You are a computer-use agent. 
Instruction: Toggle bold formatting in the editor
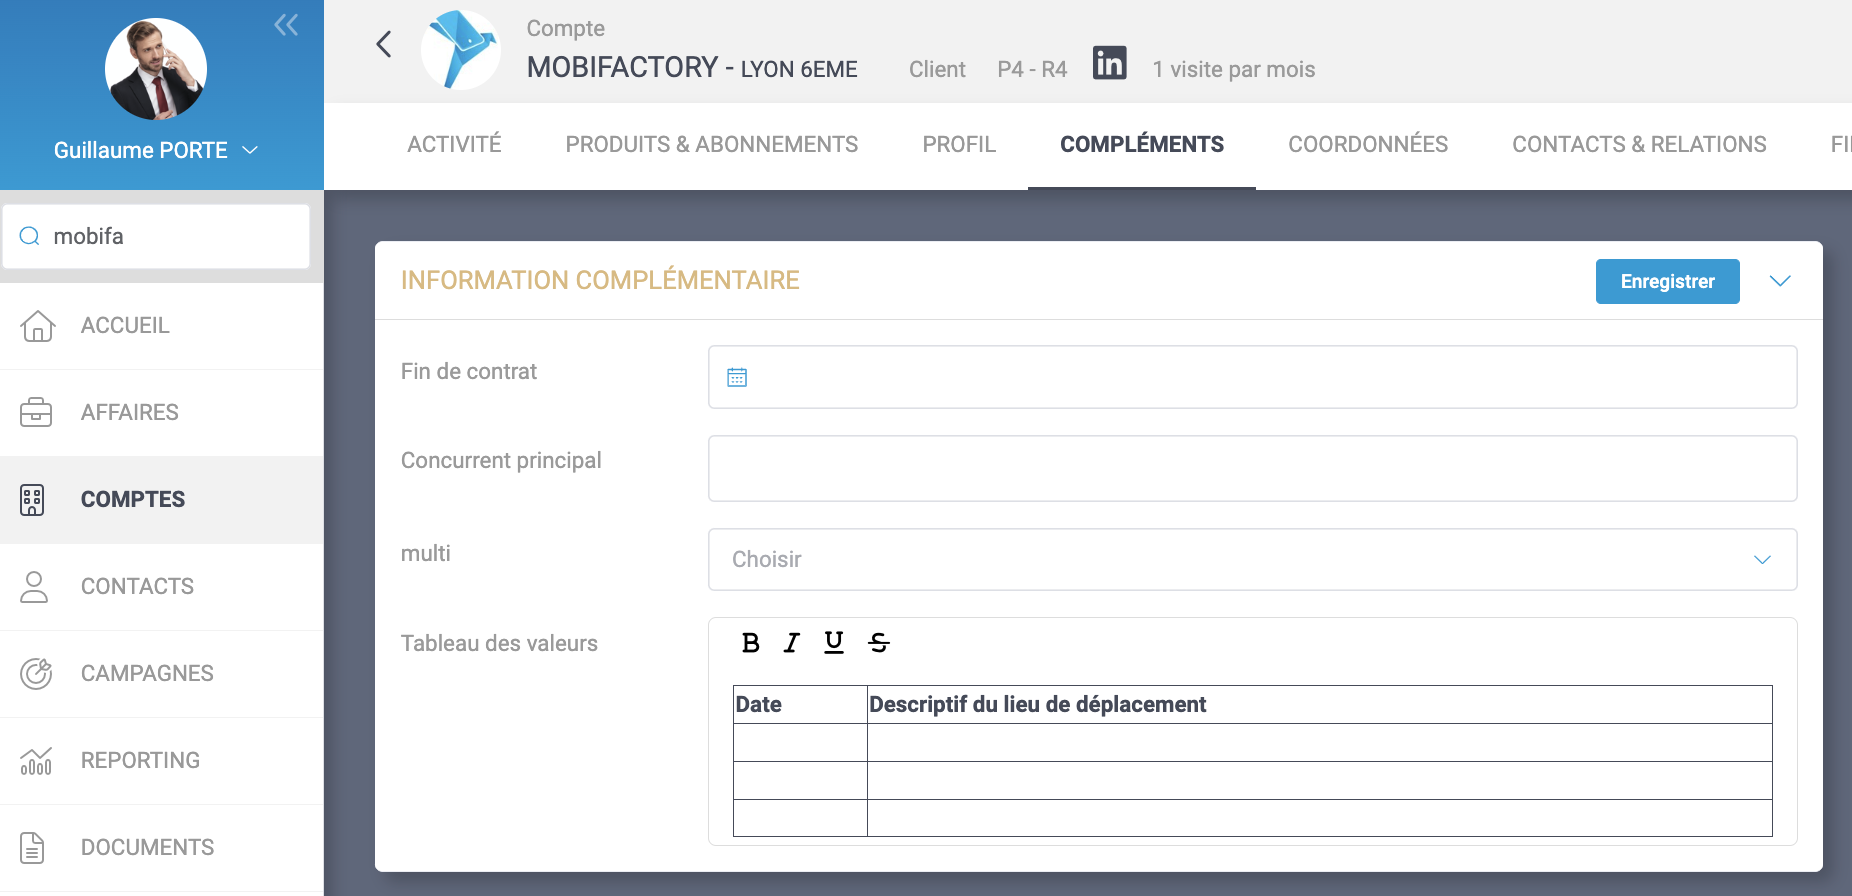tap(751, 643)
